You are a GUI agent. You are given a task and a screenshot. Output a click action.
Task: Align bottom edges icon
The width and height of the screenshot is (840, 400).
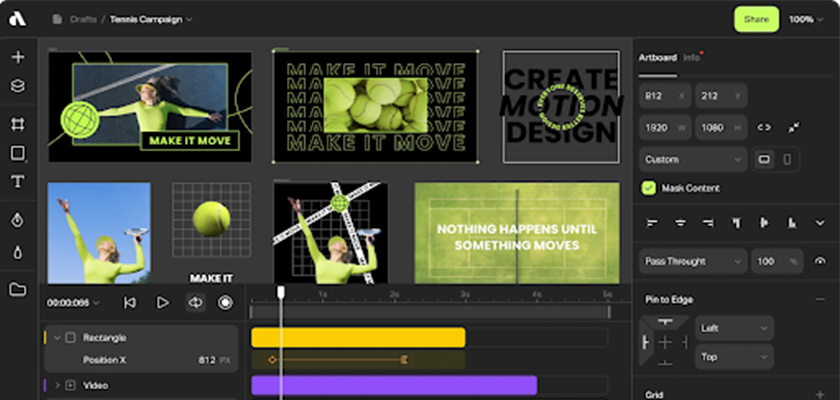coord(791,223)
